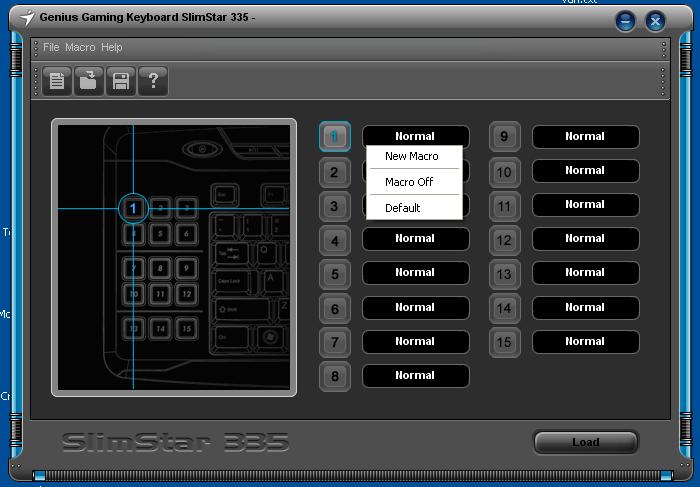
Task: Select macro key number 12 button
Action: pyautogui.click(x=504, y=239)
